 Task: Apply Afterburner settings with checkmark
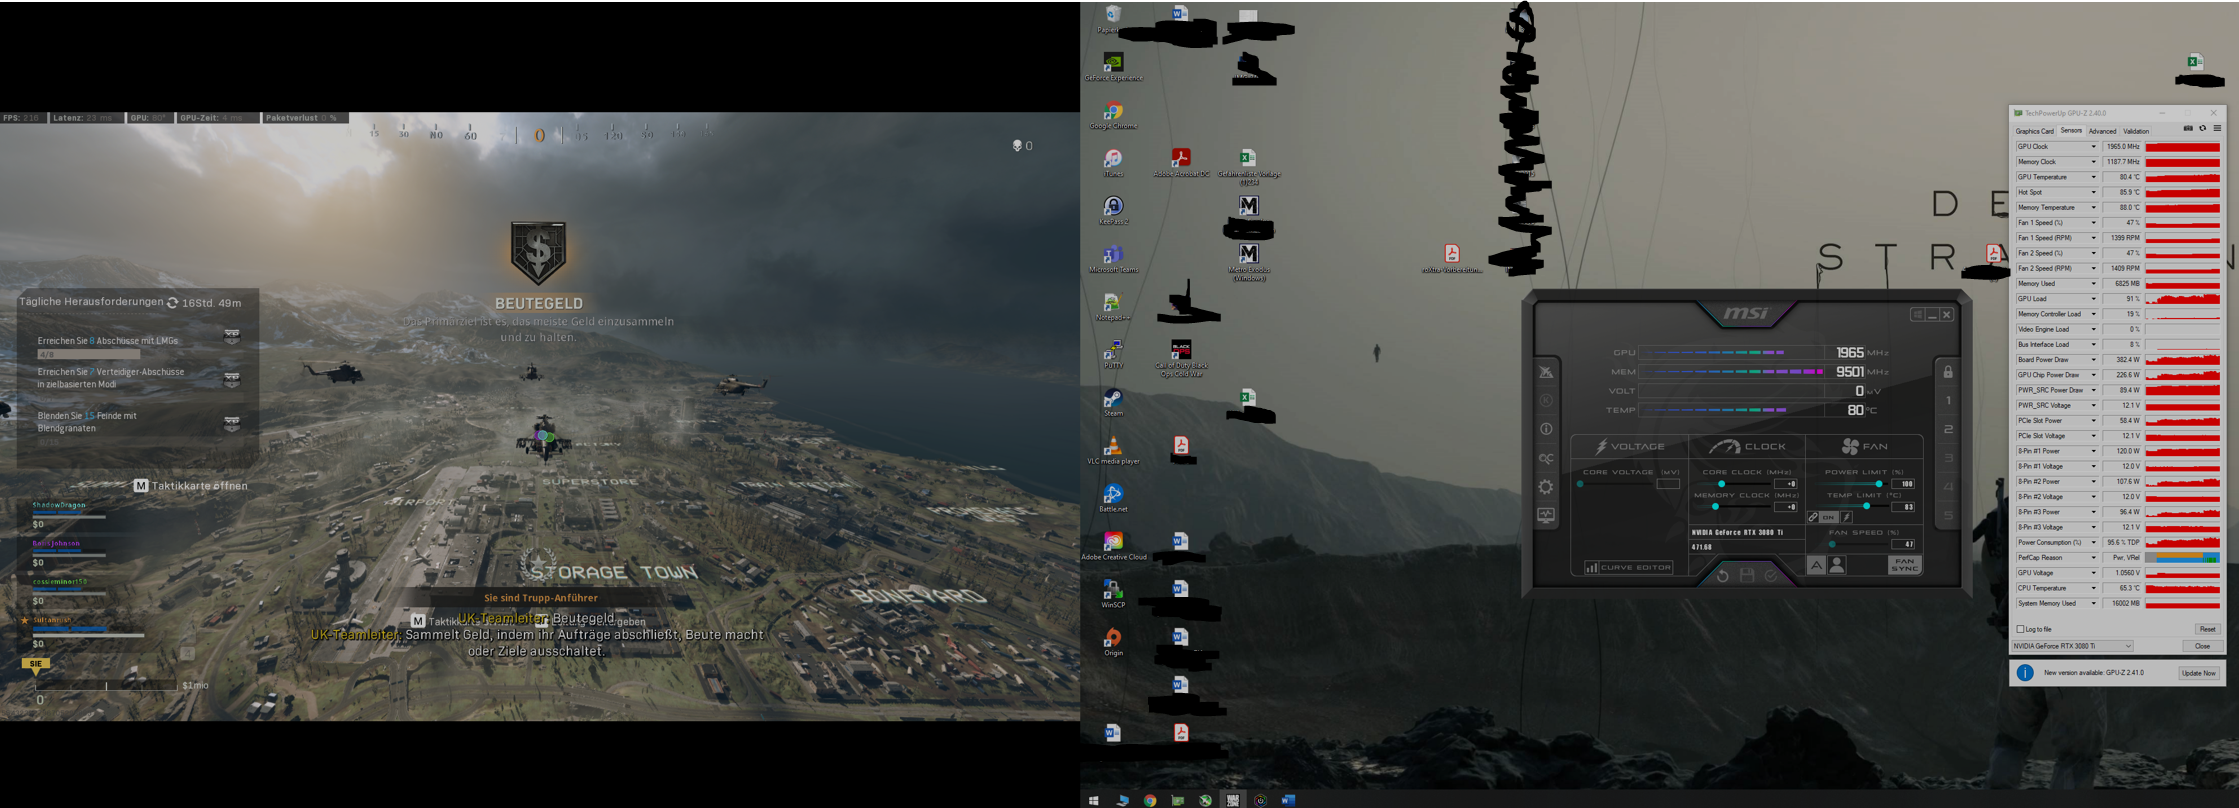[1770, 576]
